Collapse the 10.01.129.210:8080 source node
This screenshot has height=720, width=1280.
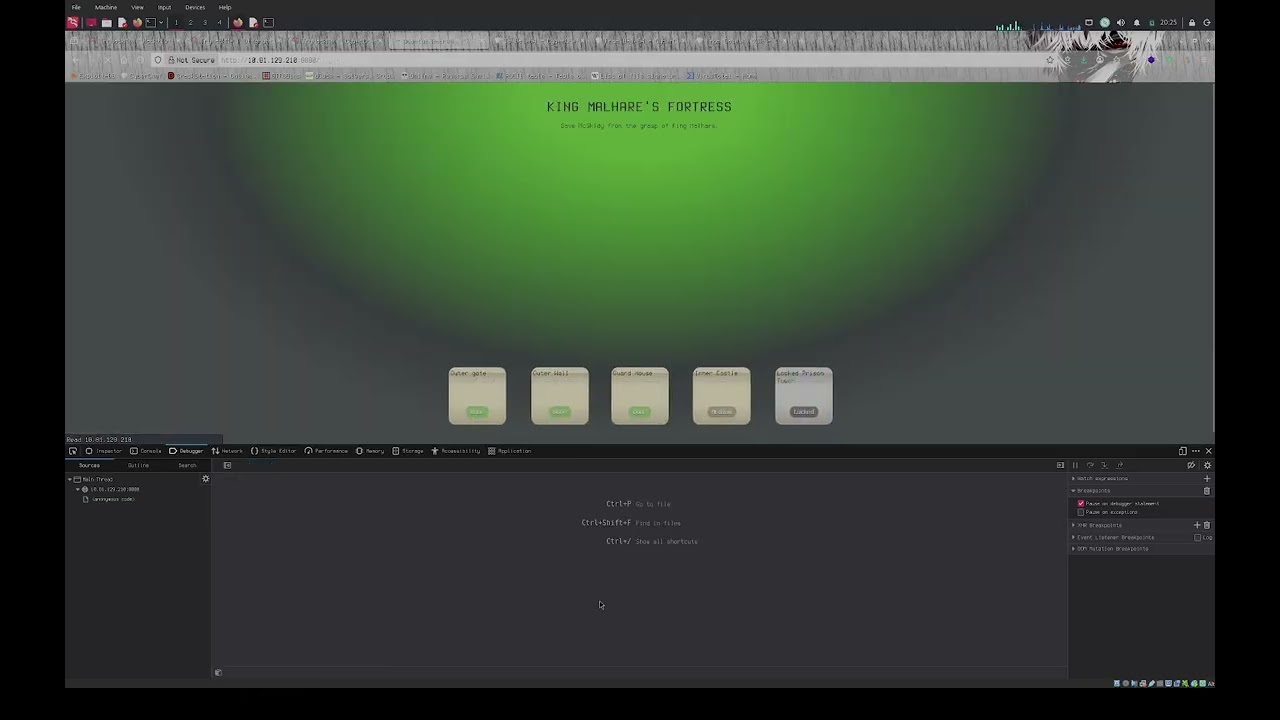point(77,489)
